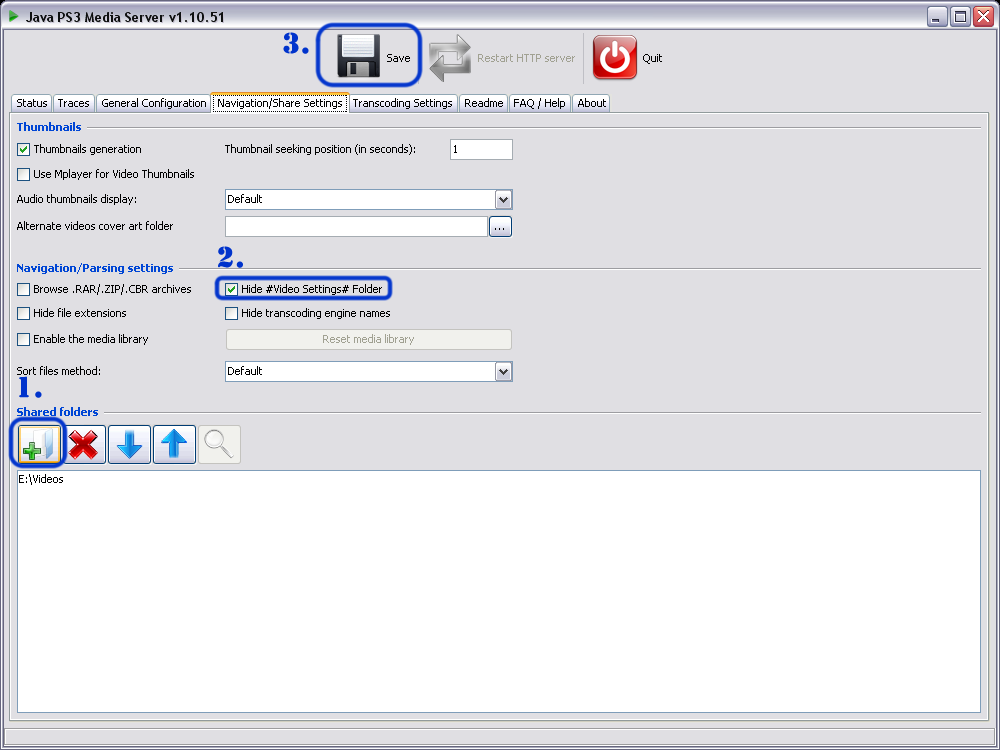Image resolution: width=1000 pixels, height=750 pixels.
Task: Close the Media Server window
Action: (x=983, y=17)
